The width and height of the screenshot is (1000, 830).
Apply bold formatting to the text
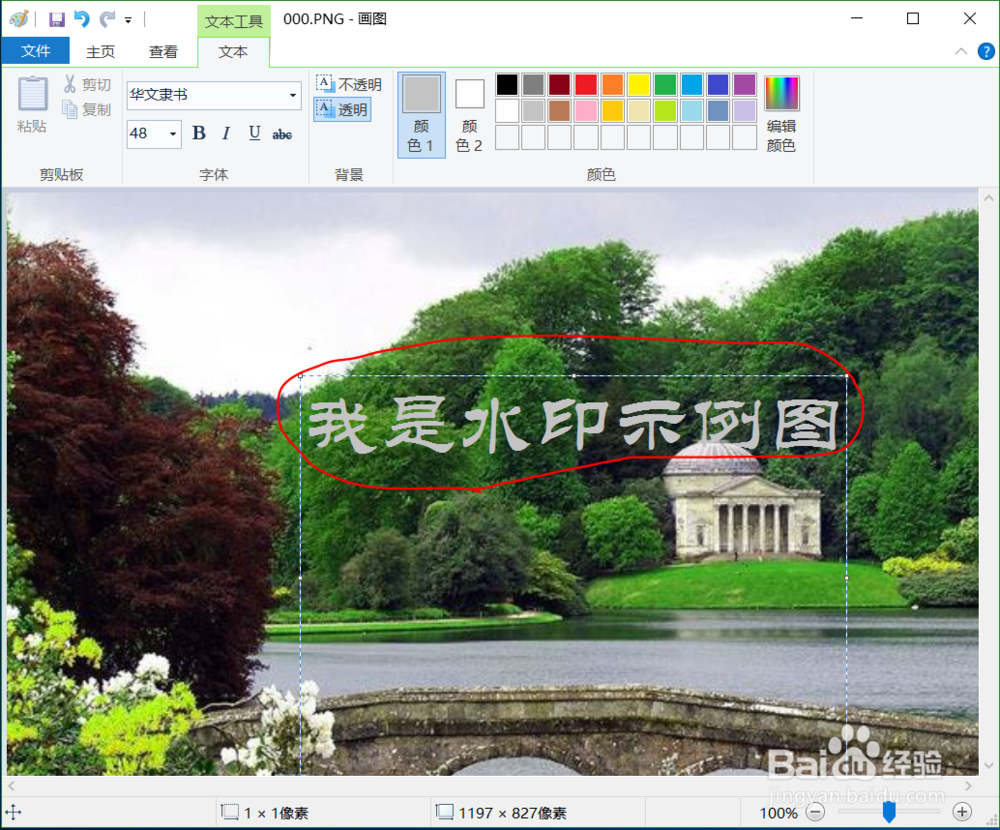pyautogui.click(x=198, y=133)
